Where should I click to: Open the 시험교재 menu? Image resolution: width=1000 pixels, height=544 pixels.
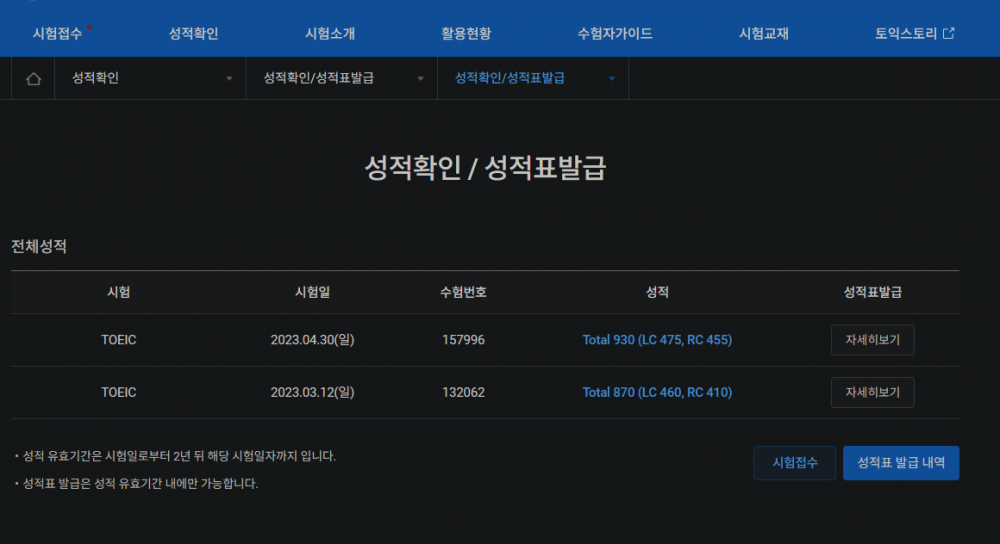[x=763, y=33]
